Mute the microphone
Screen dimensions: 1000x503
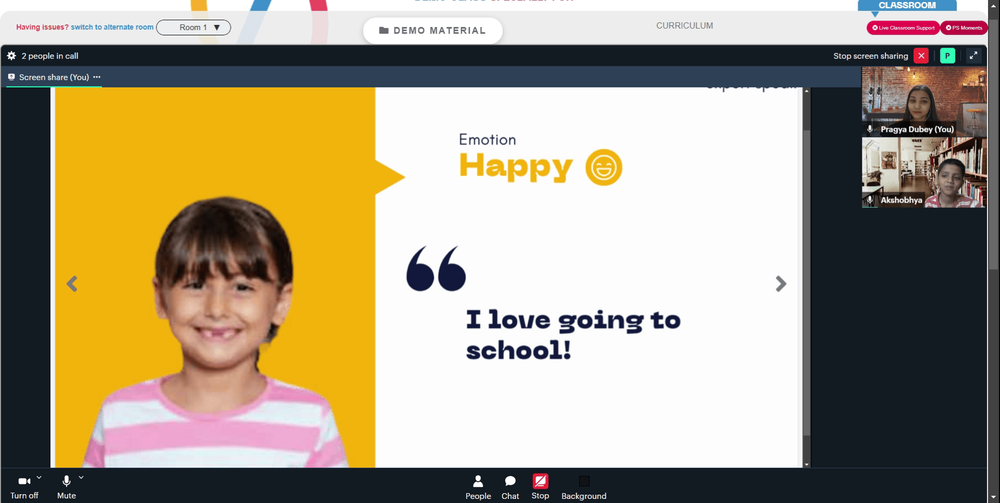[66, 487]
